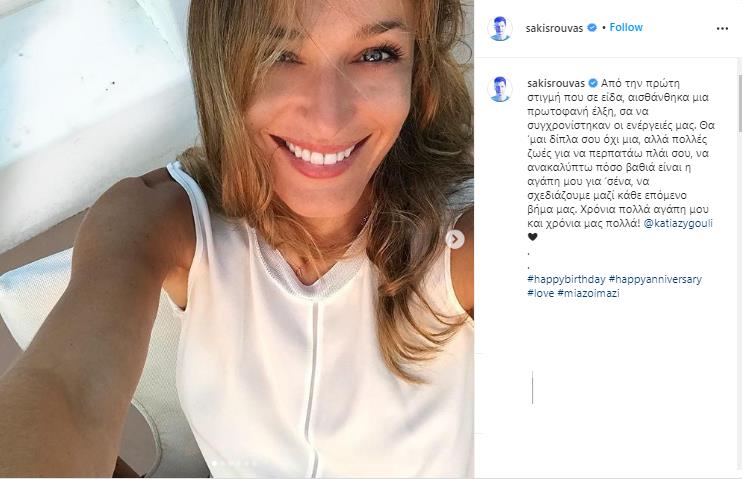This screenshot has width=742, height=479.
Task: Click the scrollbar track below the thumb
Action: click(739, 303)
